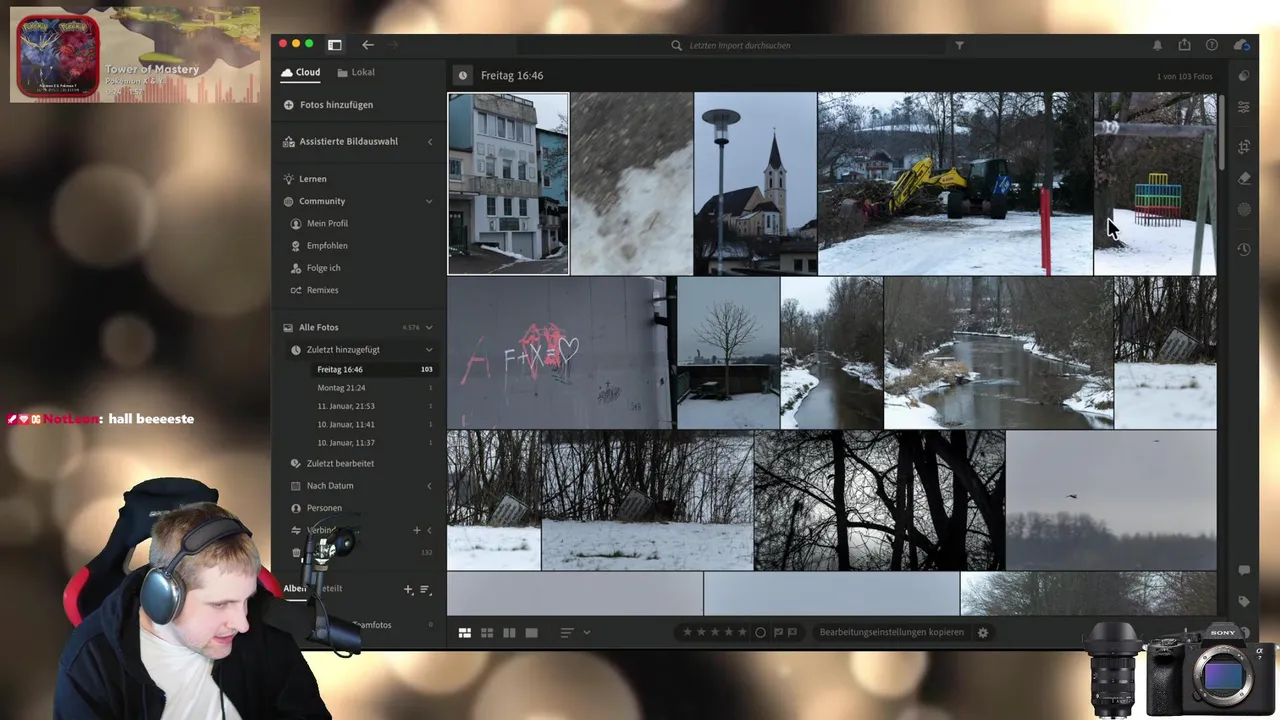Viewport: 1280px width, 720px height.
Task: Open the help question mark icon
Action: (1212, 45)
